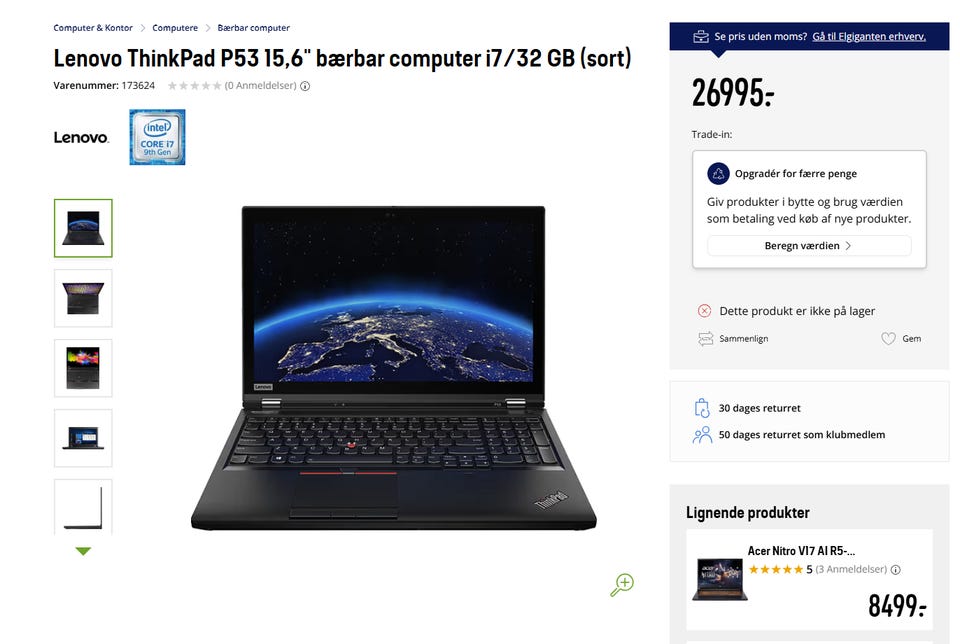This screenshot has height=644, width=960.
Task: Click info icon beside Acer Nitro reviews
Action: [896, 570]
